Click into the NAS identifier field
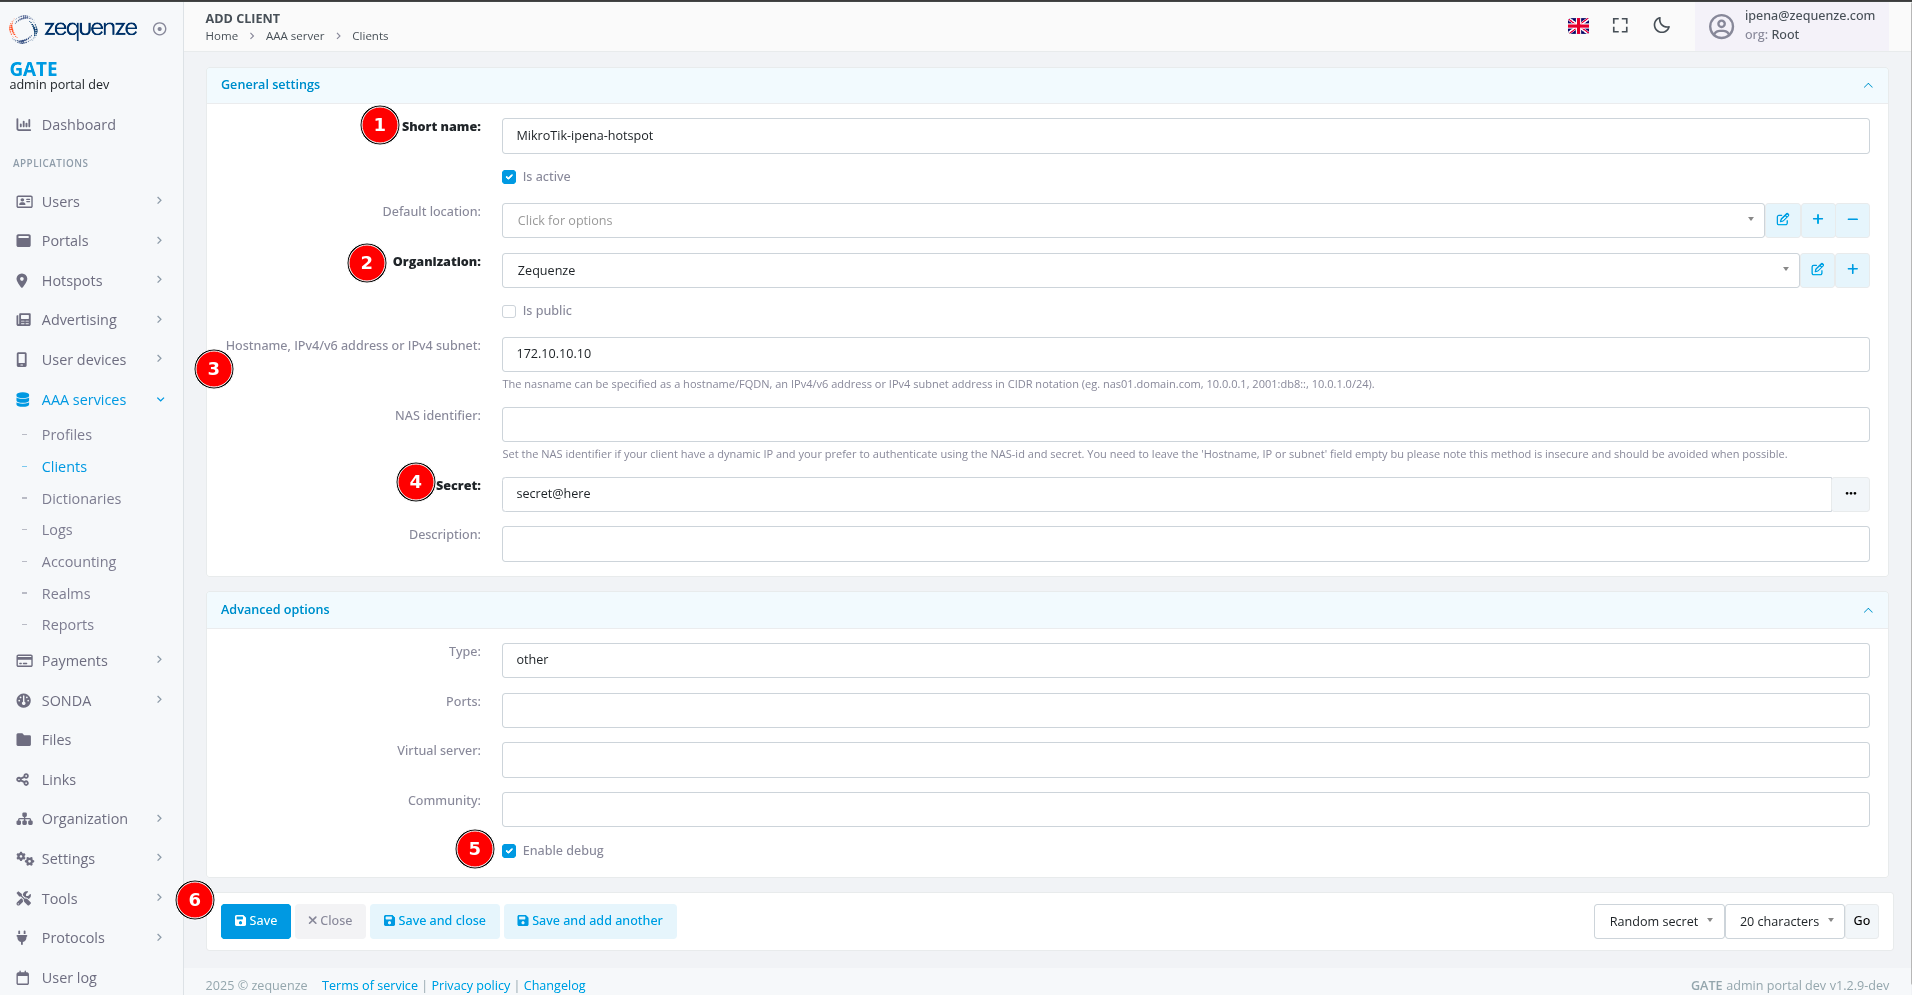The width and height of the screenshot is (1912, 995). (1185, 425)
